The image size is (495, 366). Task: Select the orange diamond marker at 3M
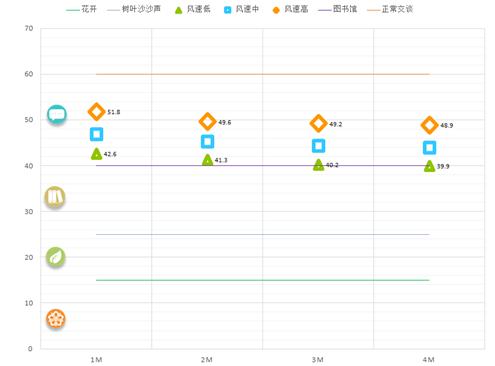pyautogui.click(x=318, y=123)
